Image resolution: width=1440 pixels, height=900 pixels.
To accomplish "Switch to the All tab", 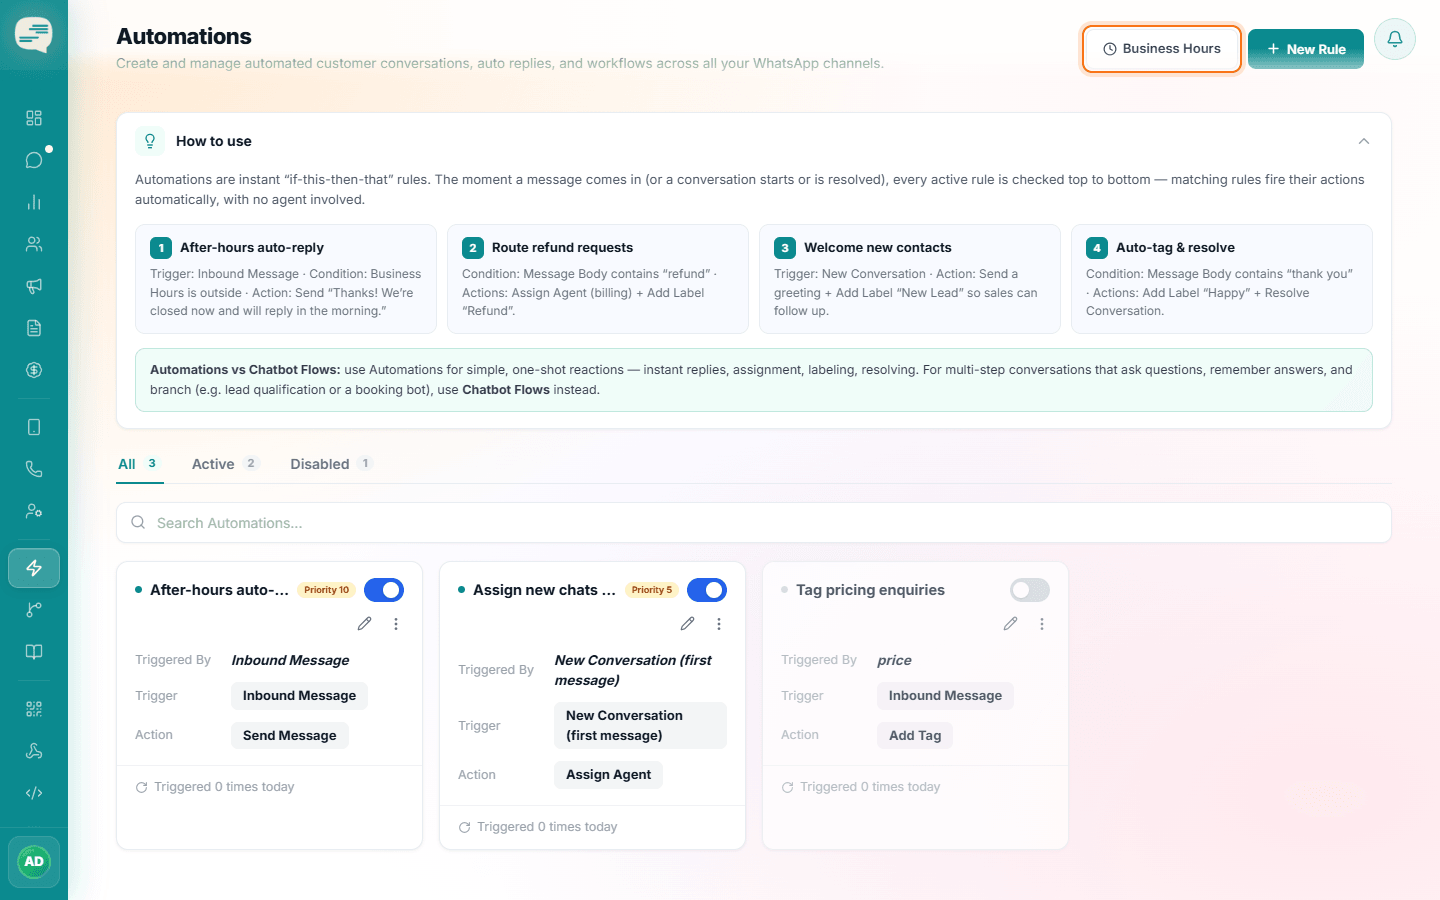I will tap(139, 464).
